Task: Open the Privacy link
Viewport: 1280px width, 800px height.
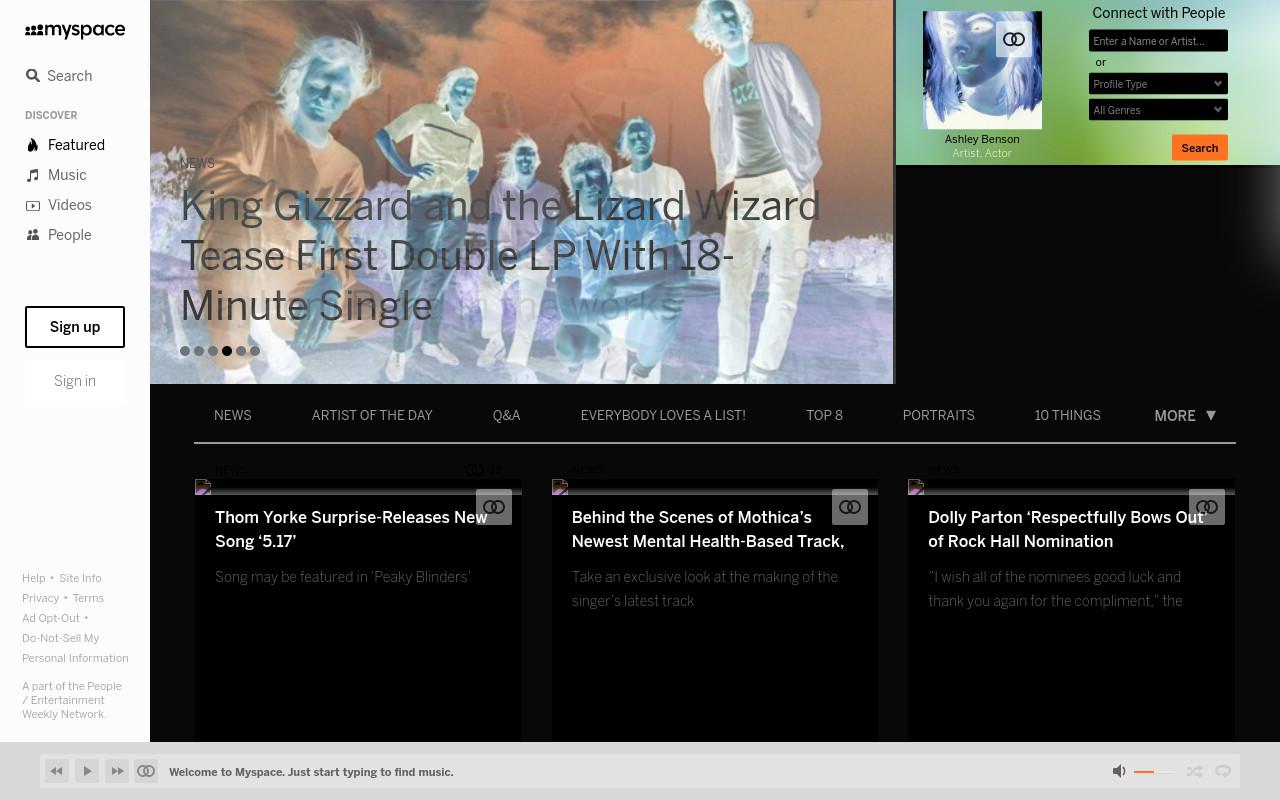Action: point(41,598)
